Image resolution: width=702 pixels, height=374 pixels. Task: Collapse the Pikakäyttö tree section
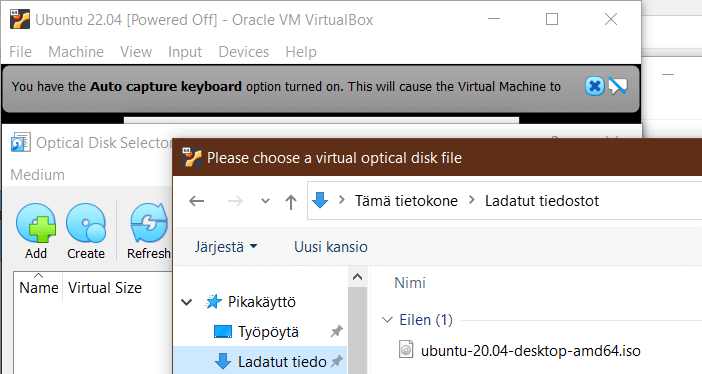coord(187,302)
